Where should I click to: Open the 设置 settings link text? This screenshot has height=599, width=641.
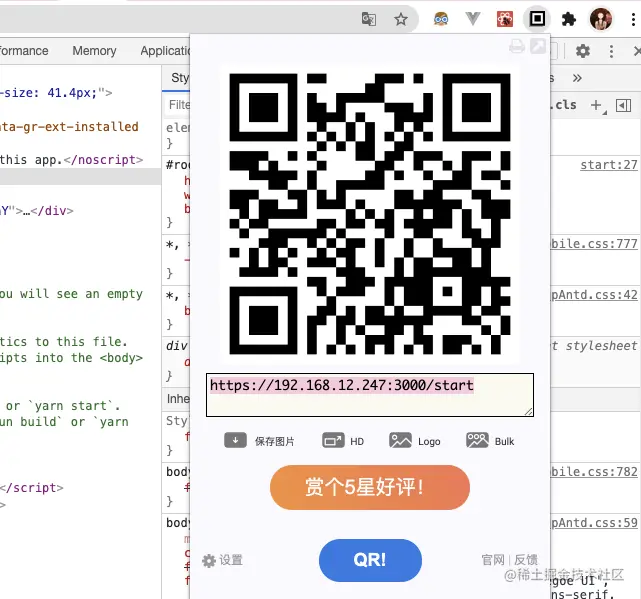(x=231, y=560)
